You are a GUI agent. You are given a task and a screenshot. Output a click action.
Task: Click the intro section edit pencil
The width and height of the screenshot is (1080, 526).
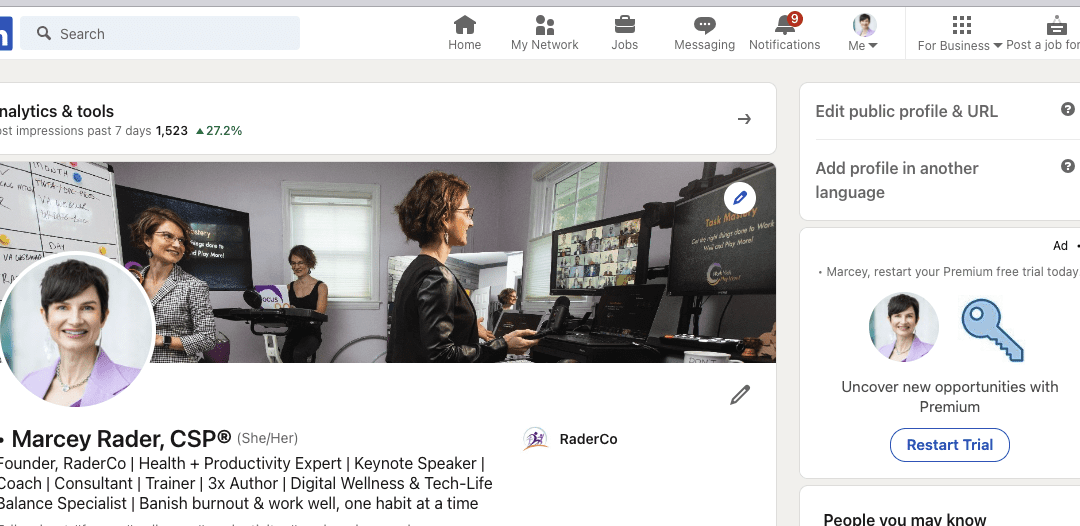[x=740, y=395]
